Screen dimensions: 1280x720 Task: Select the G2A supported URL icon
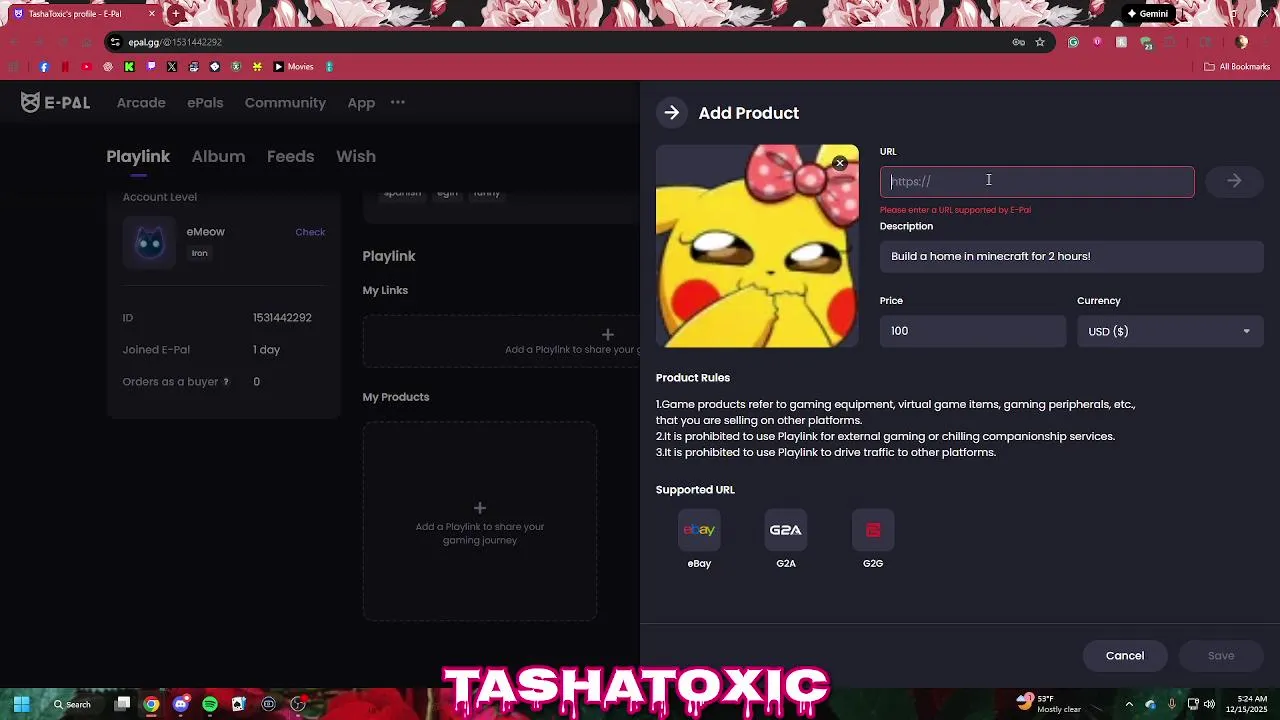click(786, 530)
